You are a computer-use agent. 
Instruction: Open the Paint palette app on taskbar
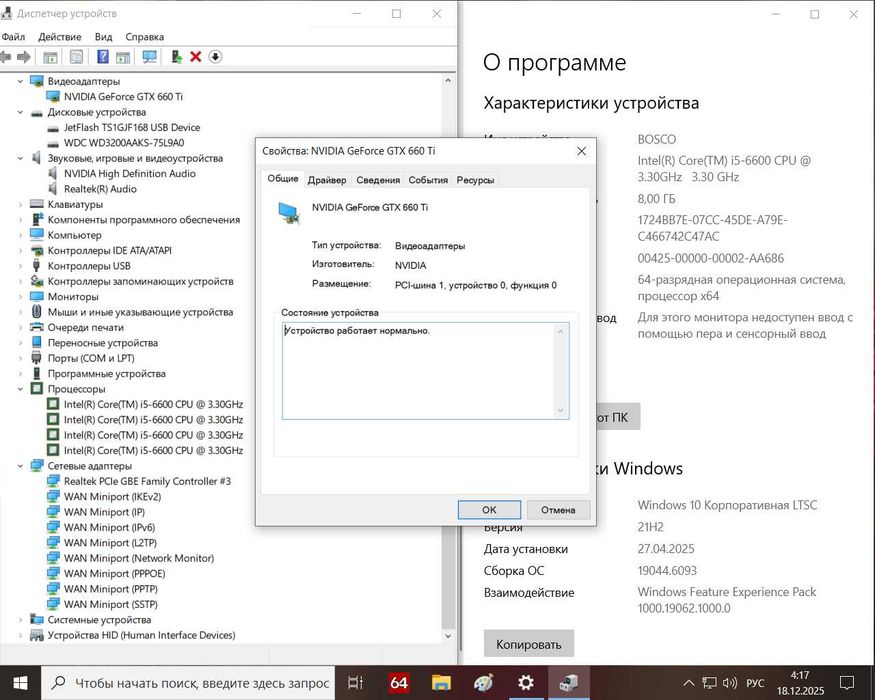tap(483, 683)
